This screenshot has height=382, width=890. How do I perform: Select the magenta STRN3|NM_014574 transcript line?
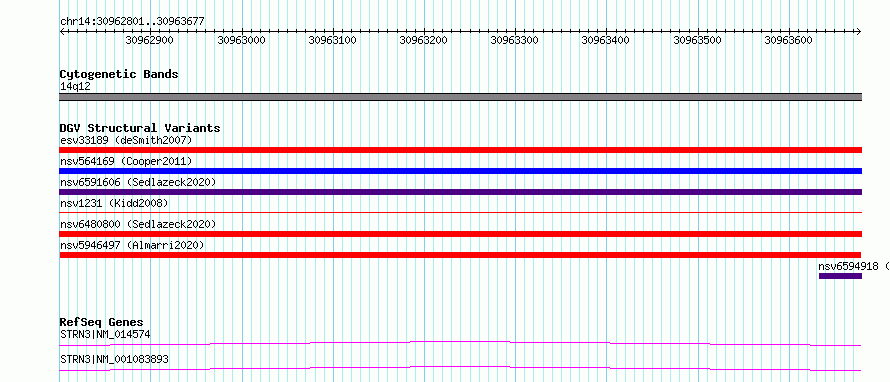pyautogui.click(x=460, y=343)
